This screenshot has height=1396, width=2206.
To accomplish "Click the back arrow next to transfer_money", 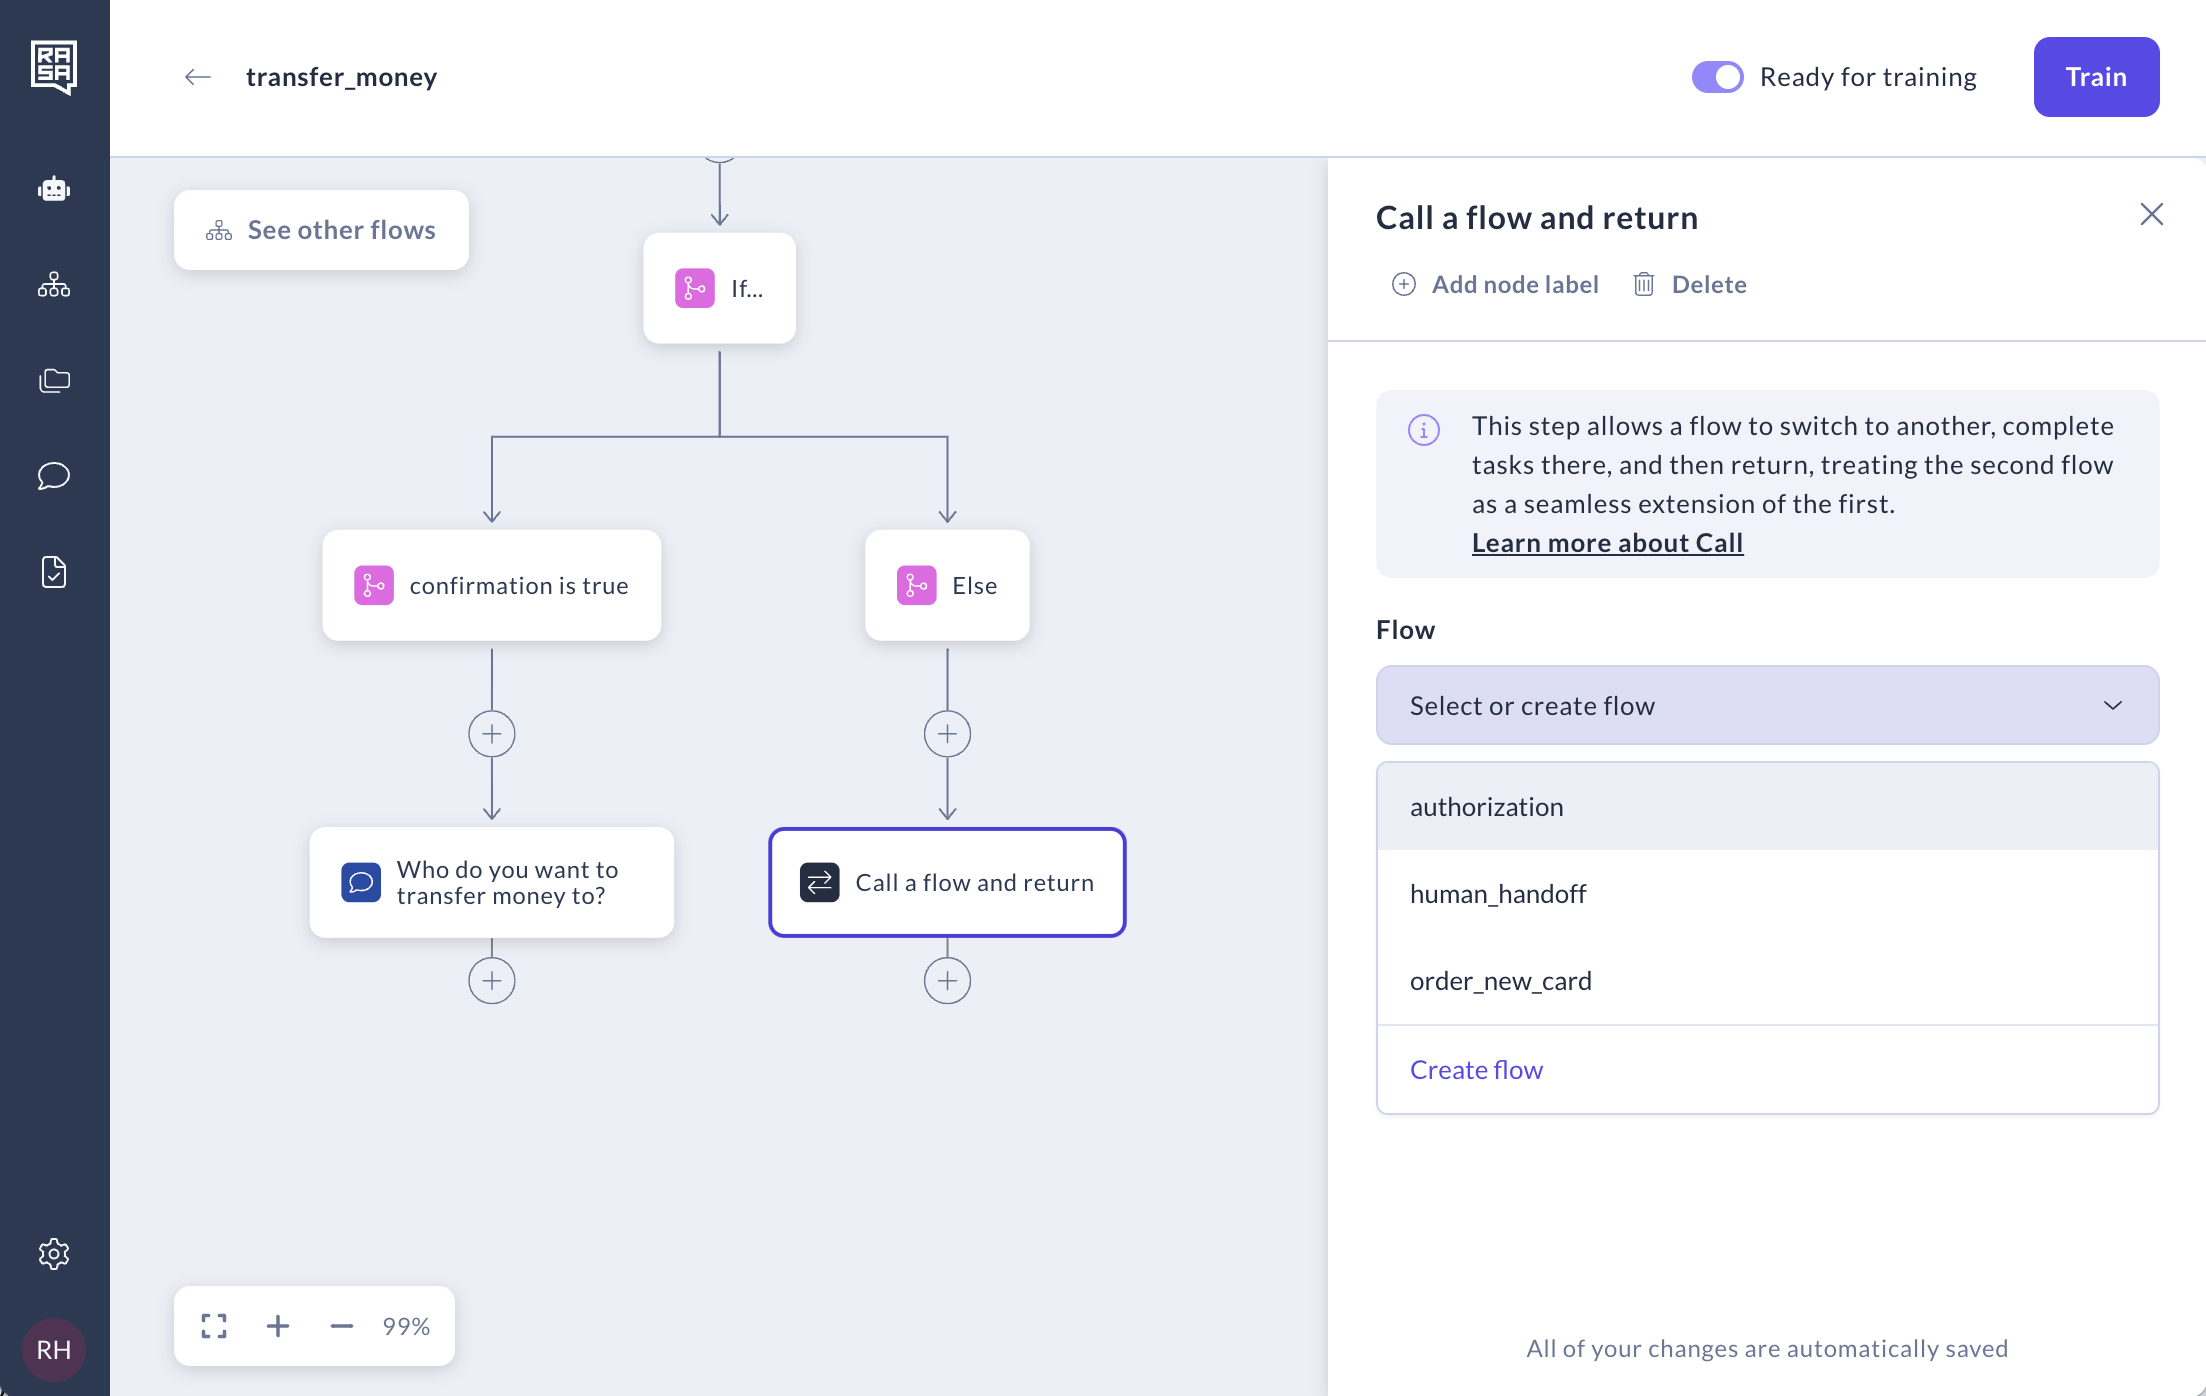I will click(198, 77).
